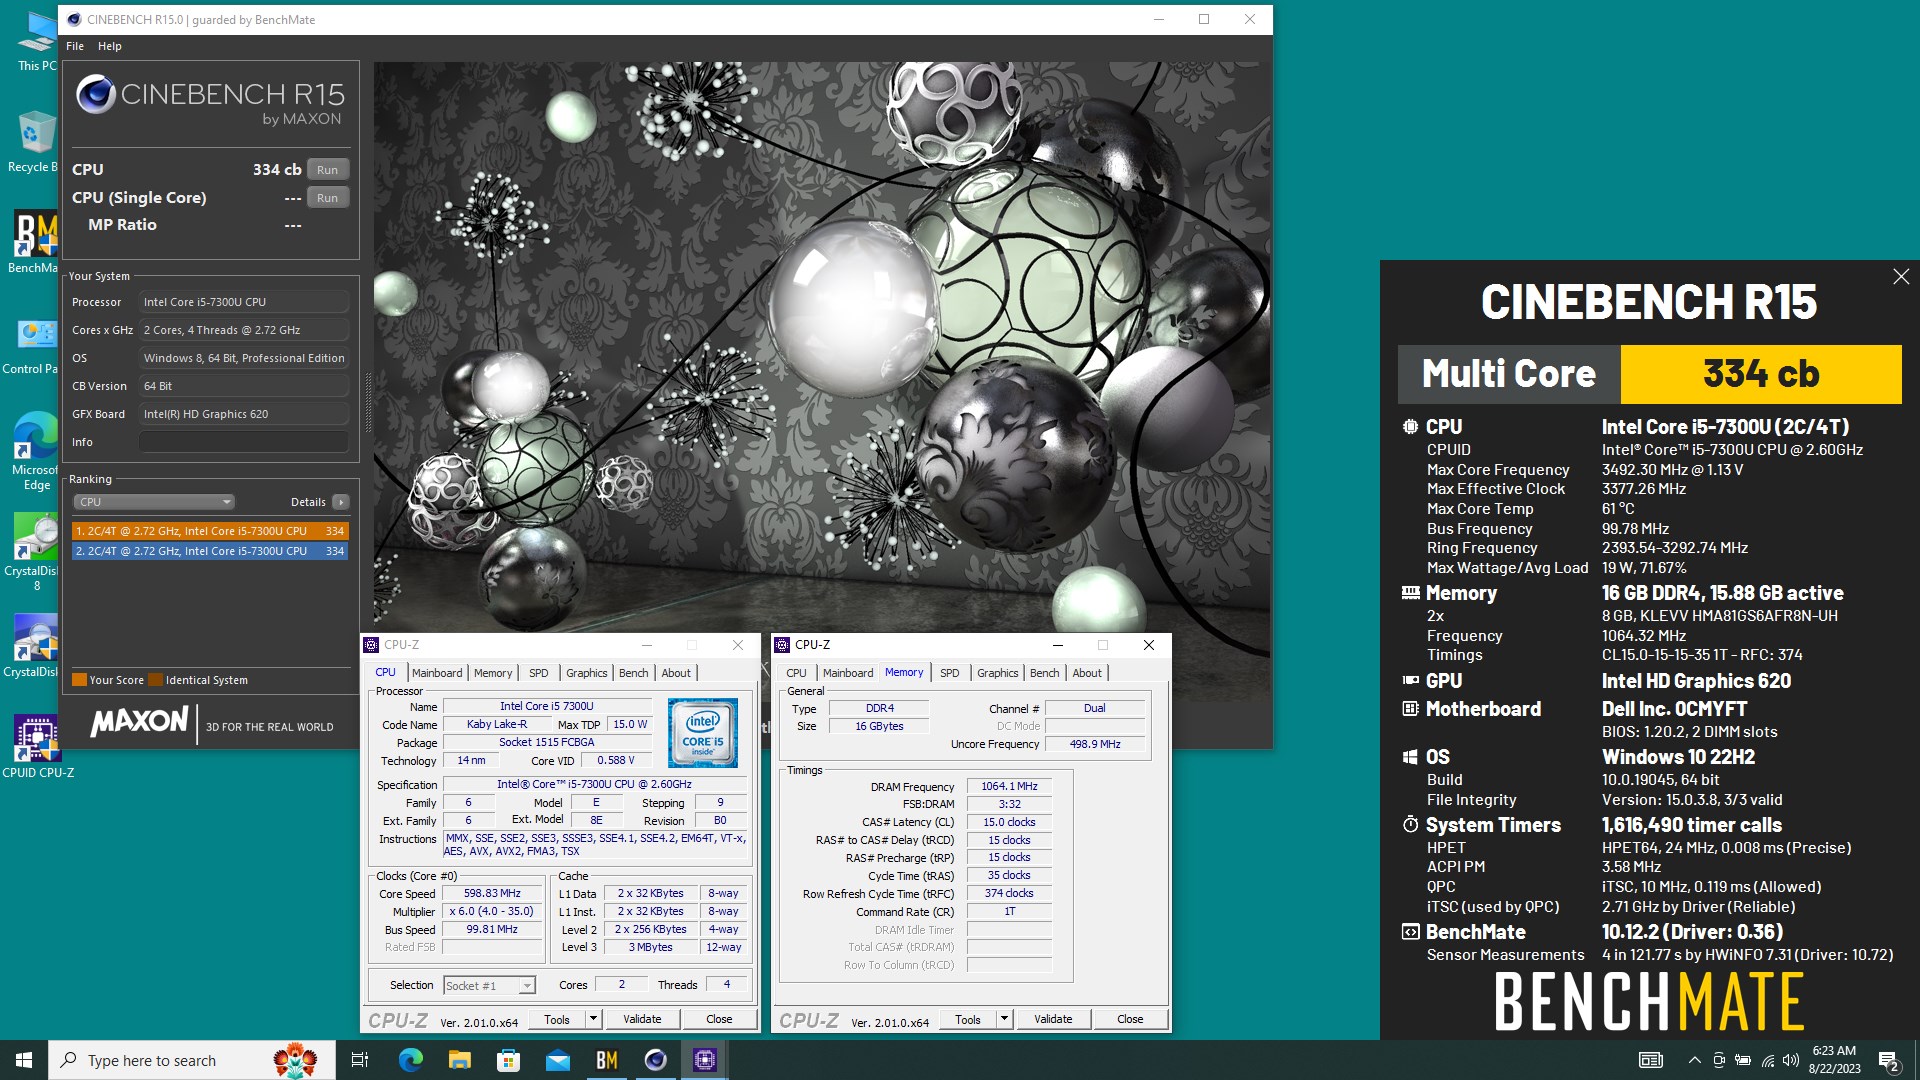Open Bench tab in right CPU-Z

pos(1045,673)
